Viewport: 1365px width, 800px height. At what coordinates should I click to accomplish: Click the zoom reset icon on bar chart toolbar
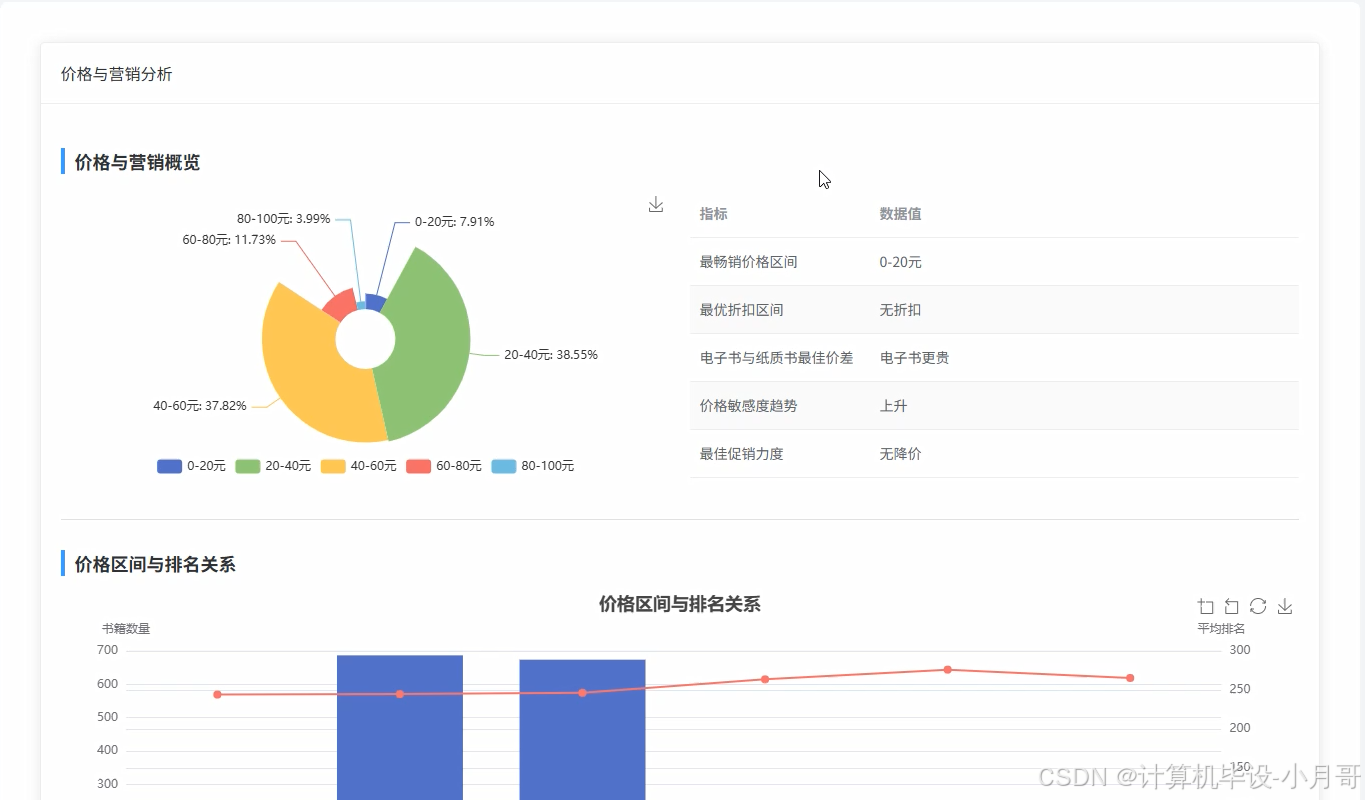pos(1231,606)
